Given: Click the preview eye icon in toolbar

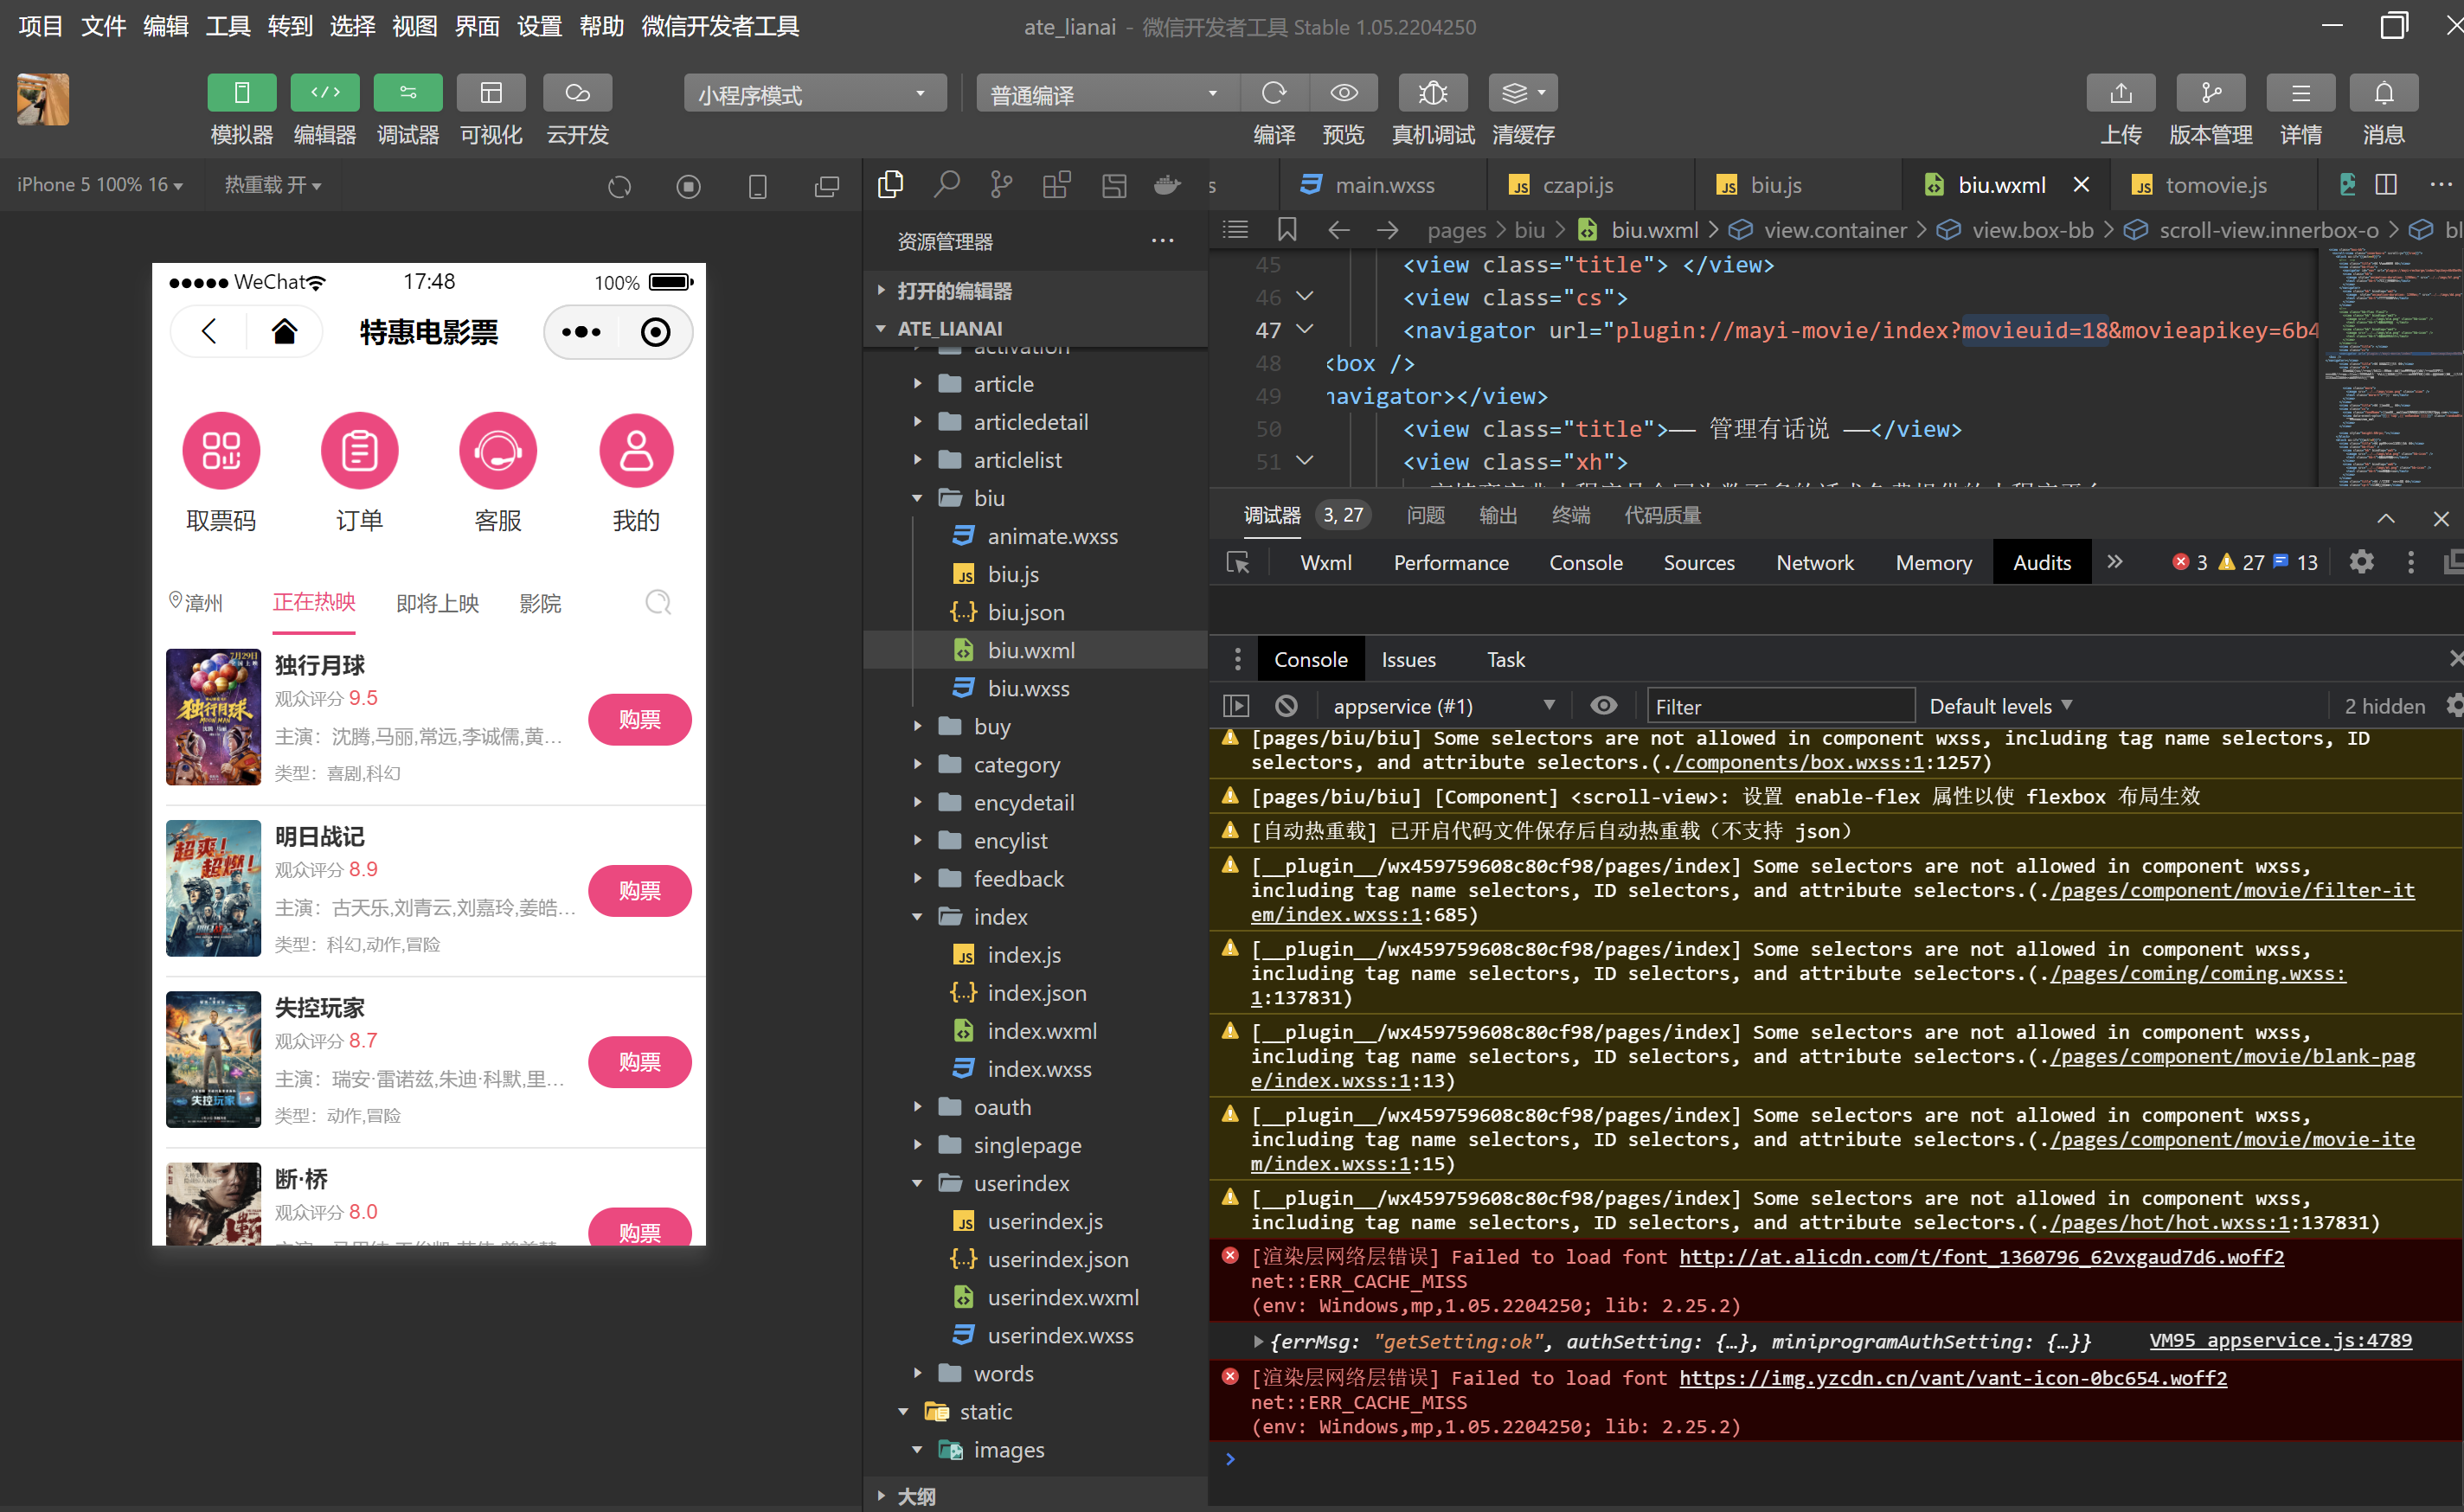Looking at the screenshot, I should [x=1343, y=93].
